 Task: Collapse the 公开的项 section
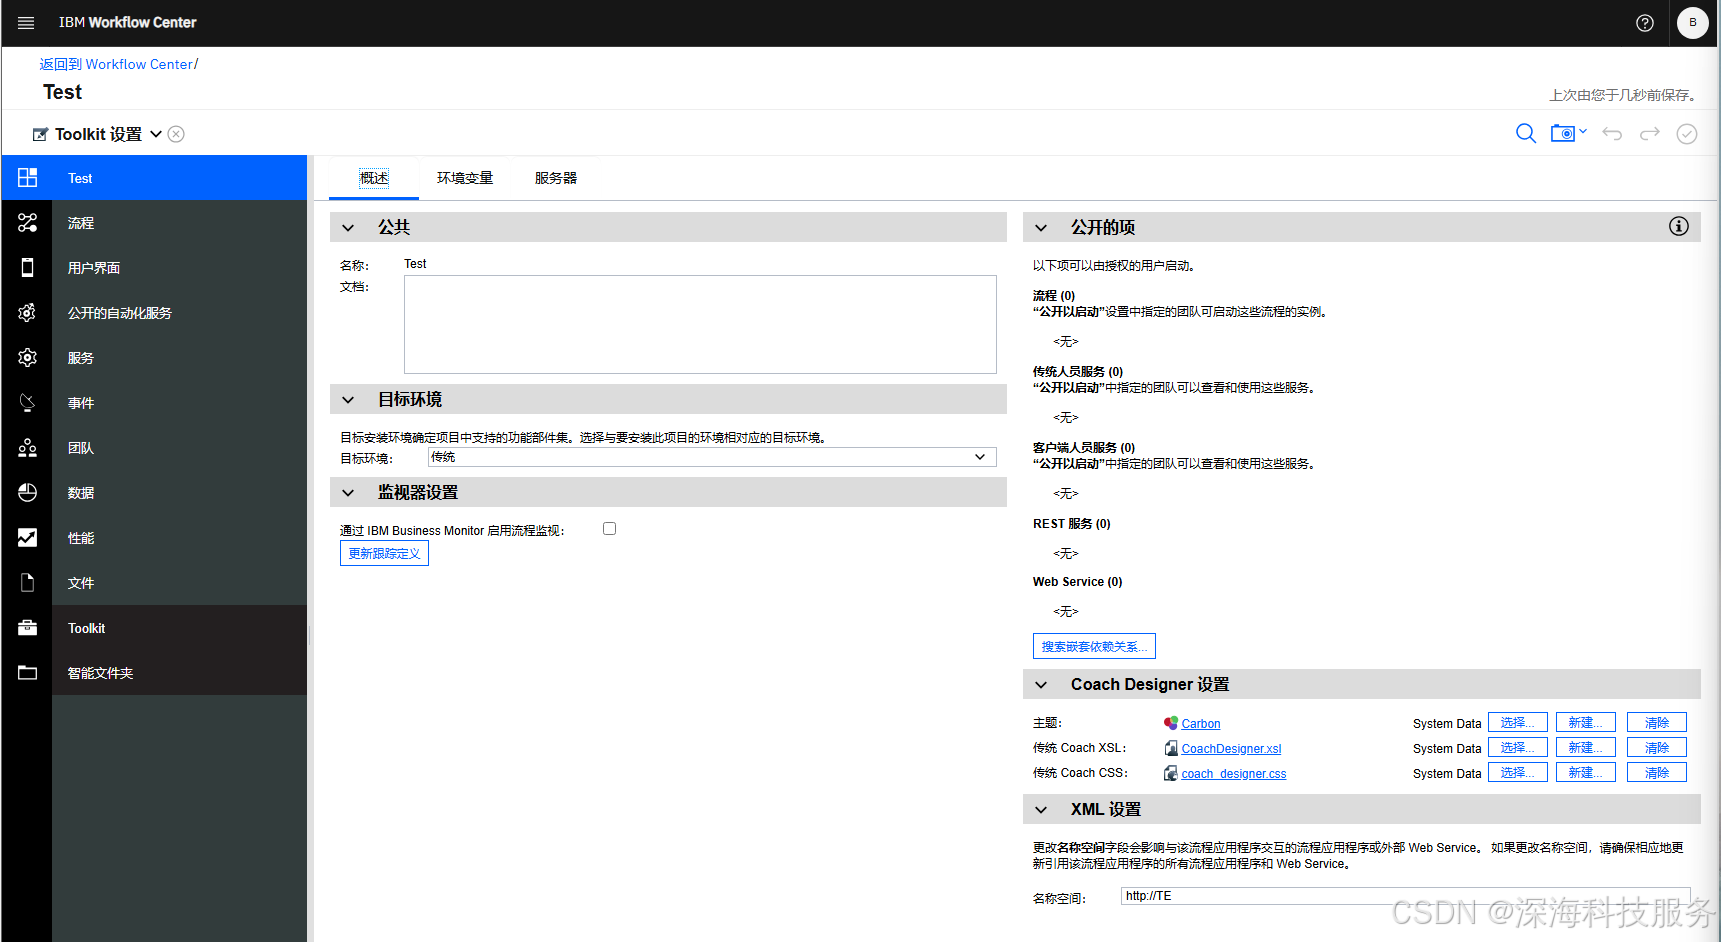[x=1041, y=228]
